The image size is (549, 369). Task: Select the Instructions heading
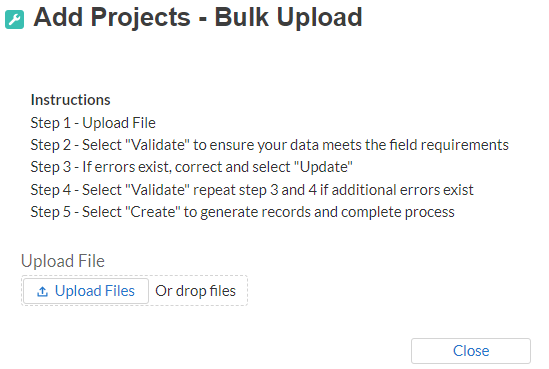pyautogui.click(x=71, y=100)
